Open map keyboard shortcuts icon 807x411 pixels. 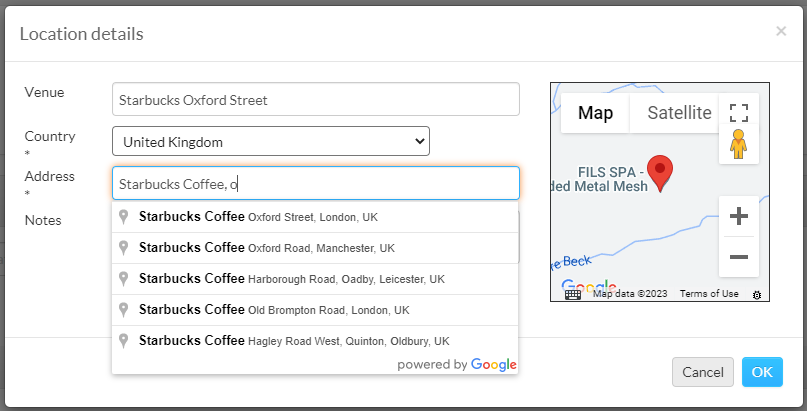click(573, 294)
